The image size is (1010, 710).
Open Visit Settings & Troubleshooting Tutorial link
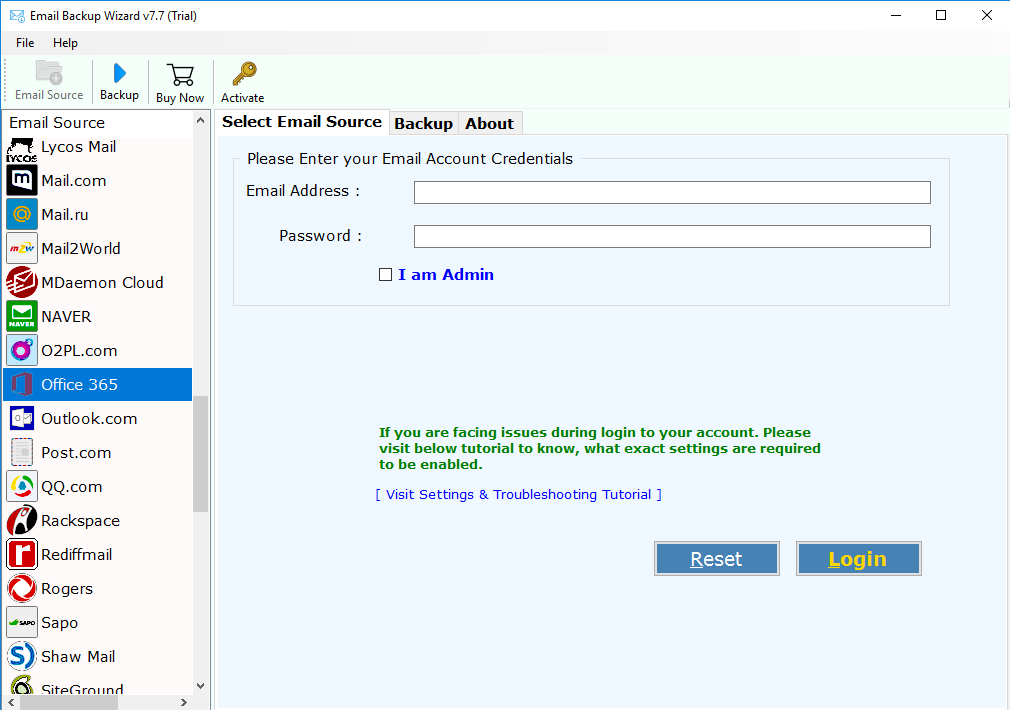[519, 494]
